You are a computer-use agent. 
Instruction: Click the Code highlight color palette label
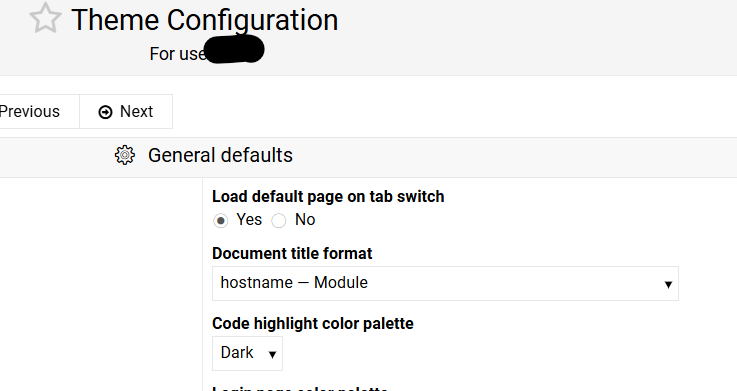[x=313, y=323]
